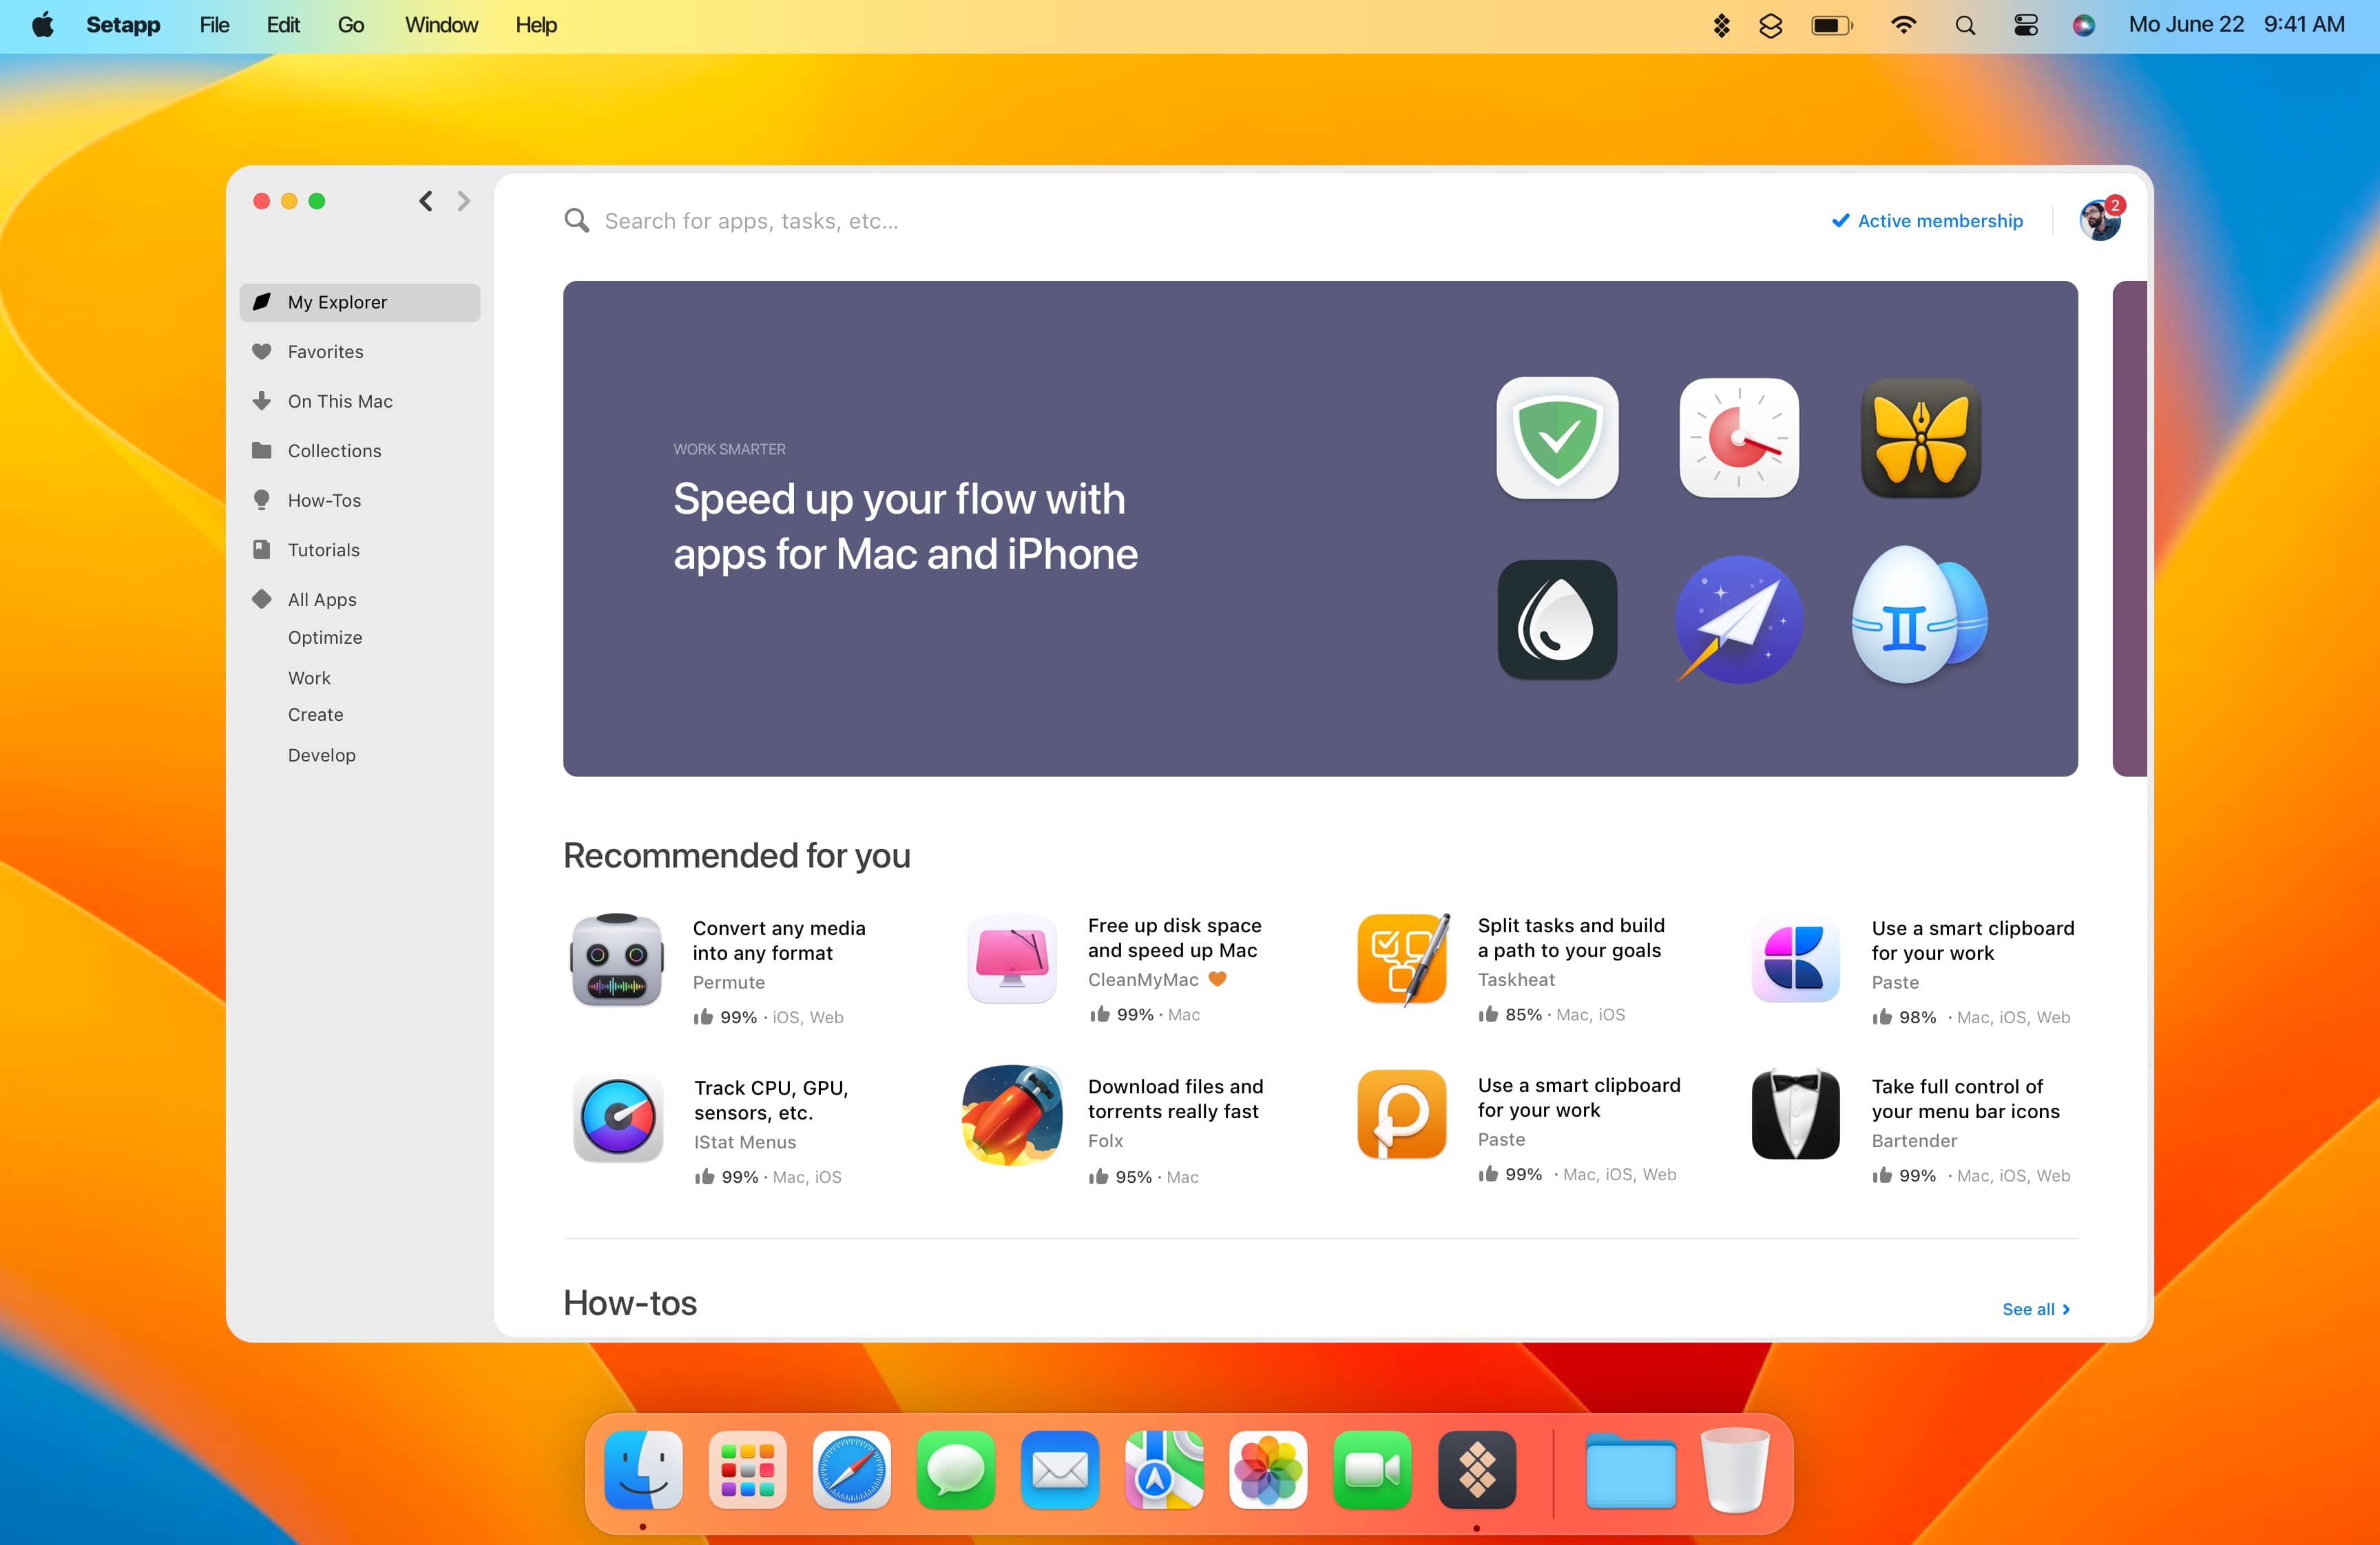2380x1545 pixels.
Task: Click the See all link for How-tos
Action: point(2036,1309)
